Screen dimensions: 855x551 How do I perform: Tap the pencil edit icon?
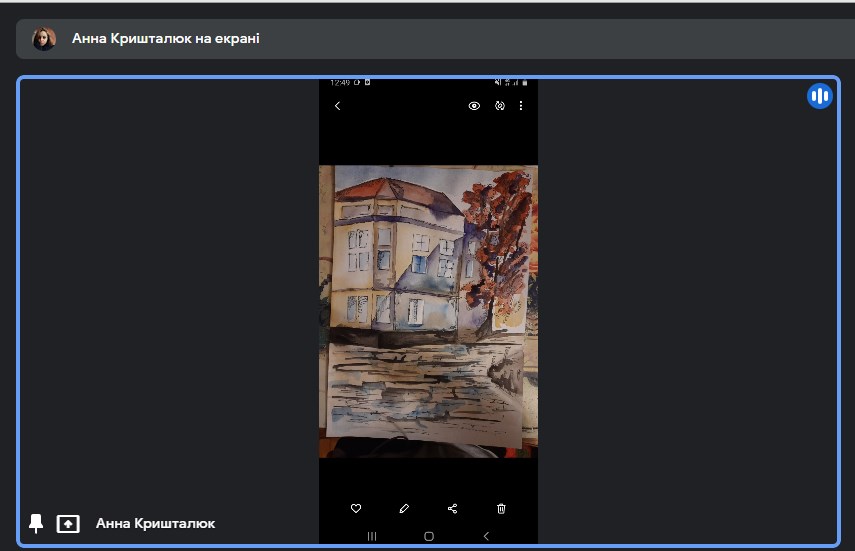click(404, 508)
